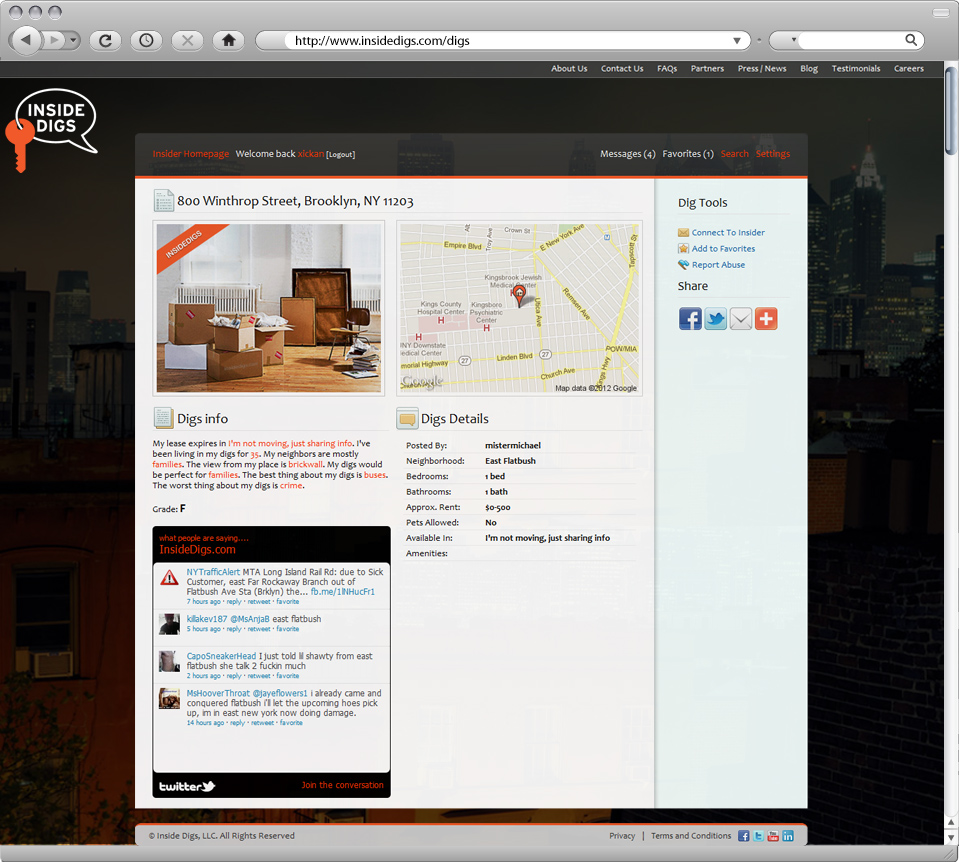Click the browser forward arrow
This screenshot has width=959, height=862.
[54, 40]
